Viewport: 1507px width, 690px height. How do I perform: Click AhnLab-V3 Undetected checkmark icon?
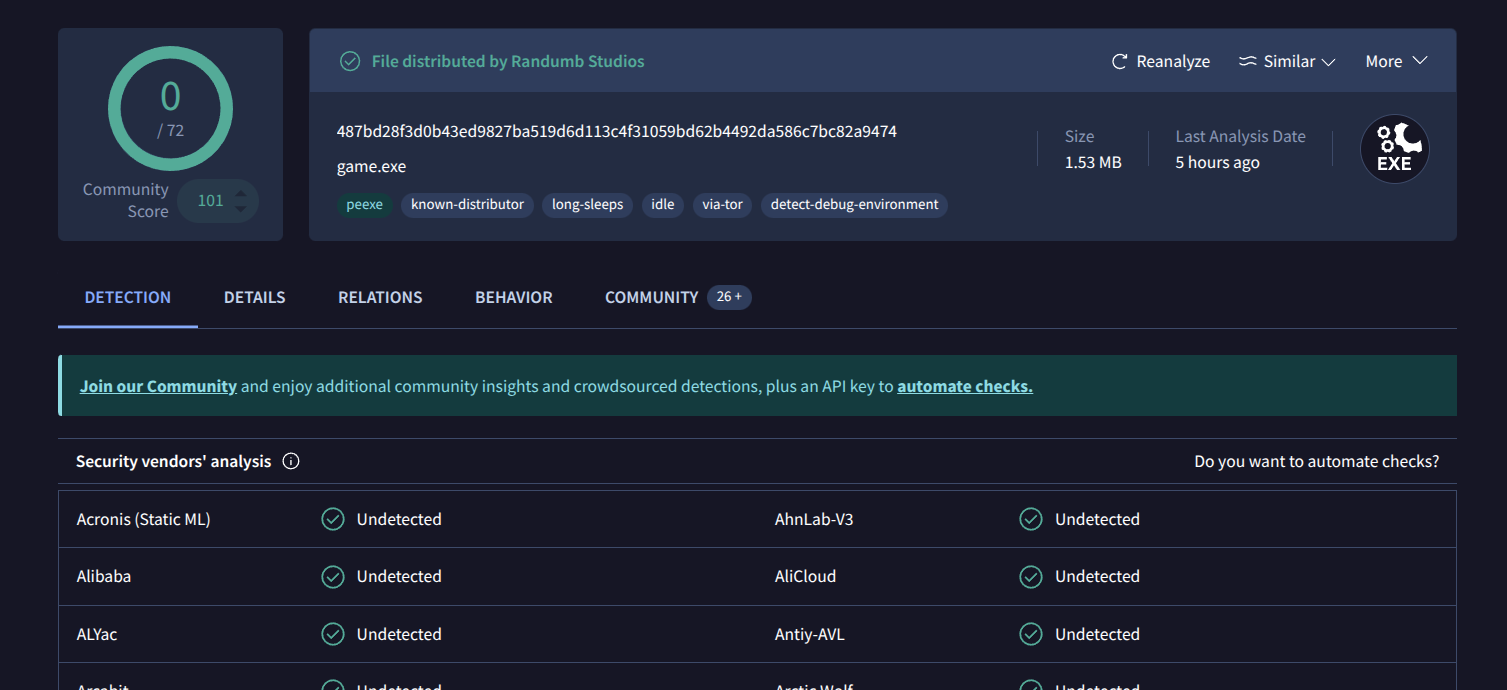click(x=1031, y=519)
